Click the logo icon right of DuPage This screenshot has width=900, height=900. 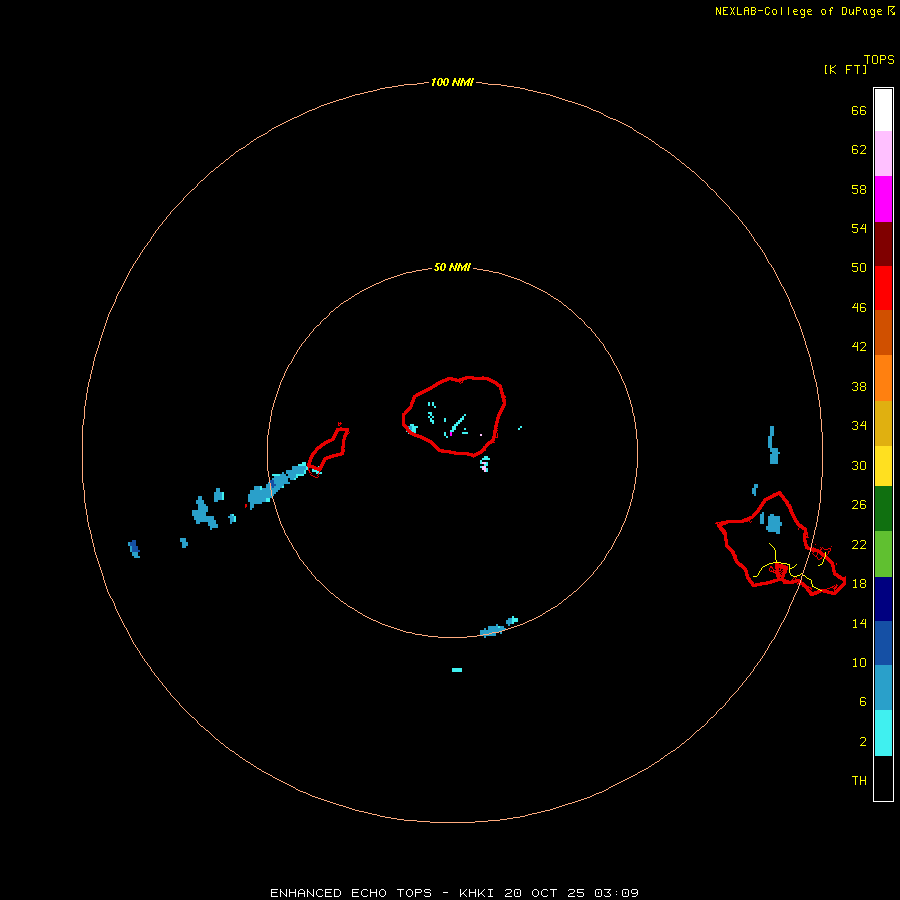click(891, 10)
